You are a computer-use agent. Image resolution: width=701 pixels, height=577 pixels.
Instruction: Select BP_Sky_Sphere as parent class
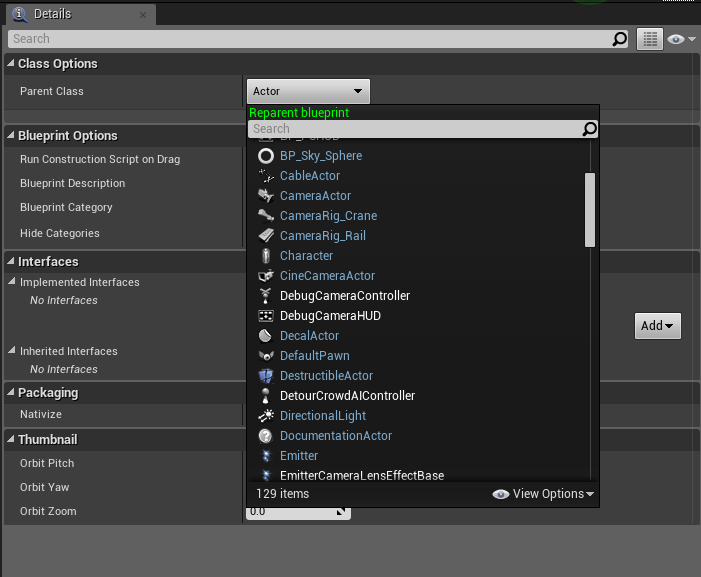pos(321,156)
